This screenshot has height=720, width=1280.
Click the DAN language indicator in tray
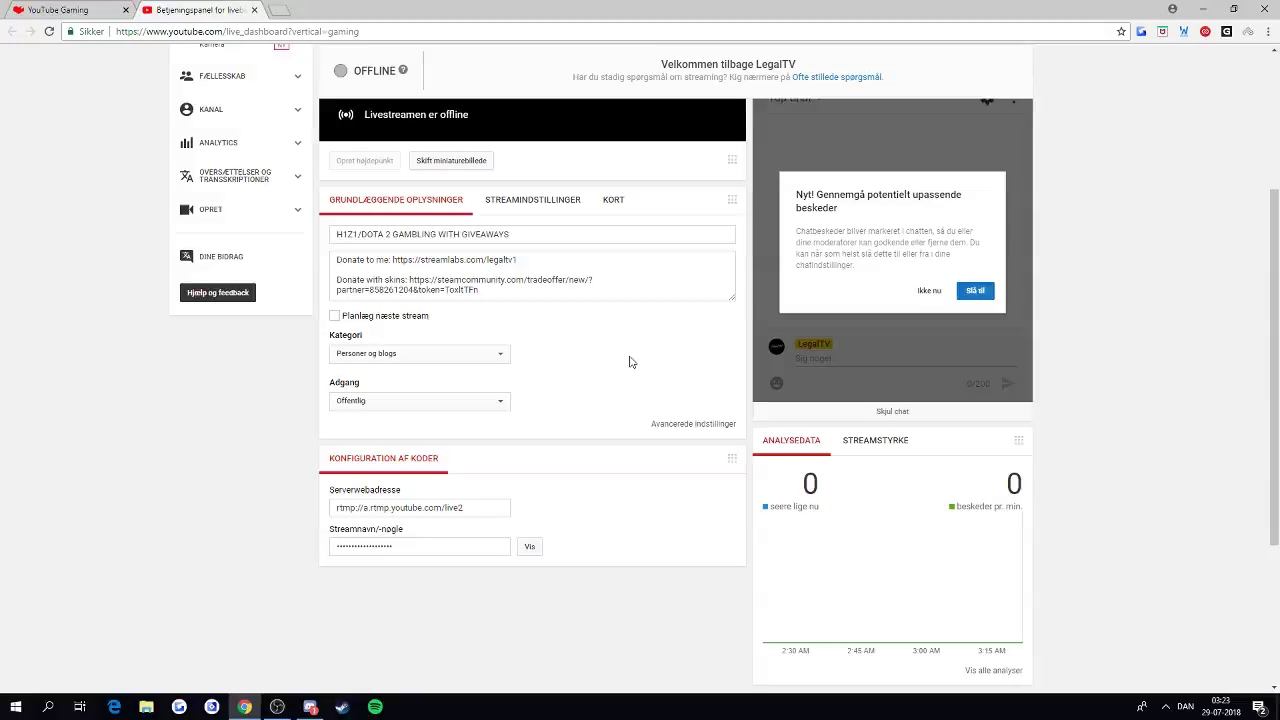1186,707
